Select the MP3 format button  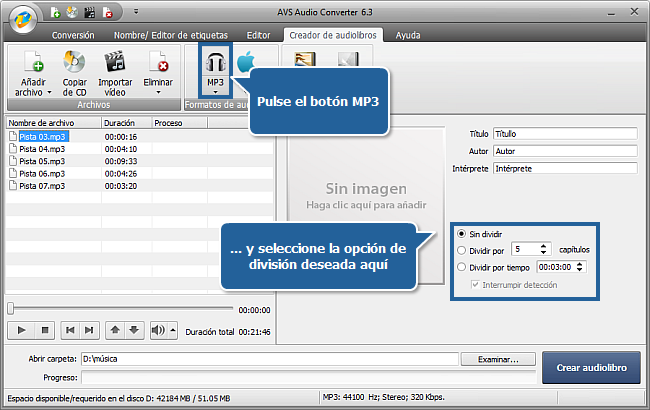(215, 66)
